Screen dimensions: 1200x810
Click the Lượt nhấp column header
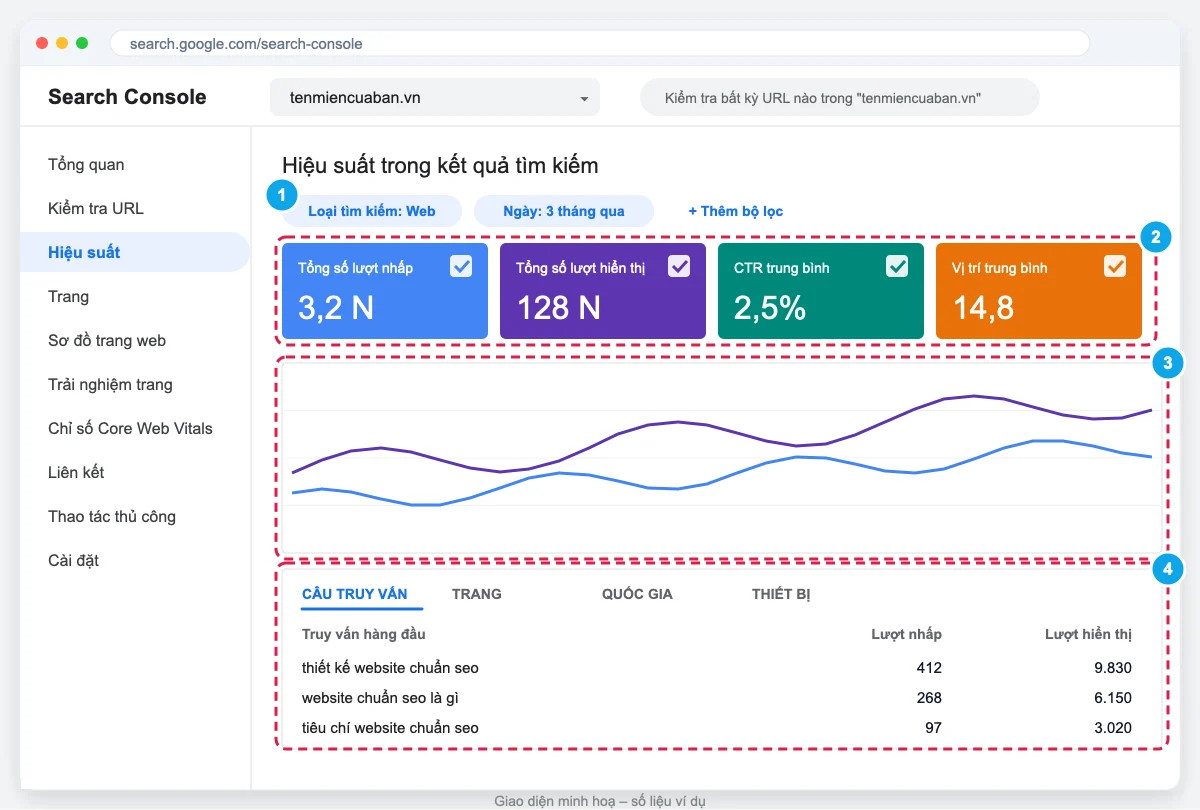pyautogui.click(x=906, y=634)
